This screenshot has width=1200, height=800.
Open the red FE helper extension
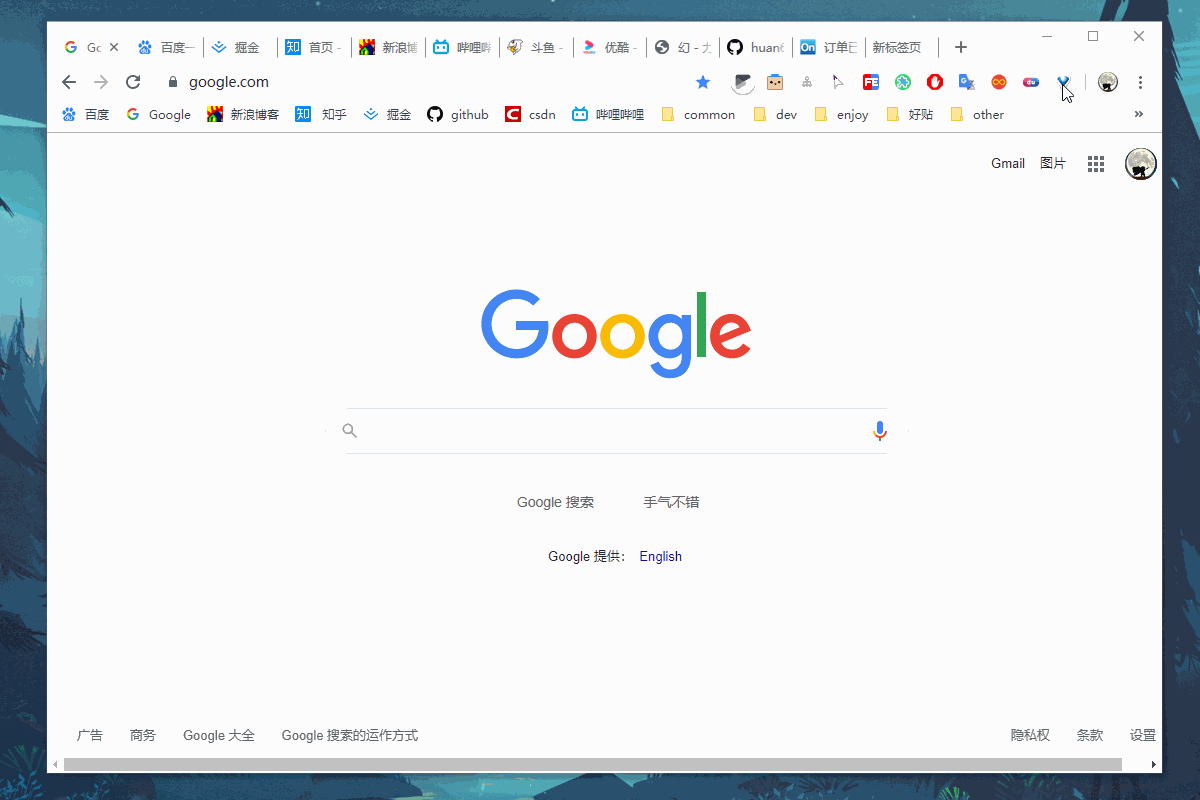click(x=871, y=82)
